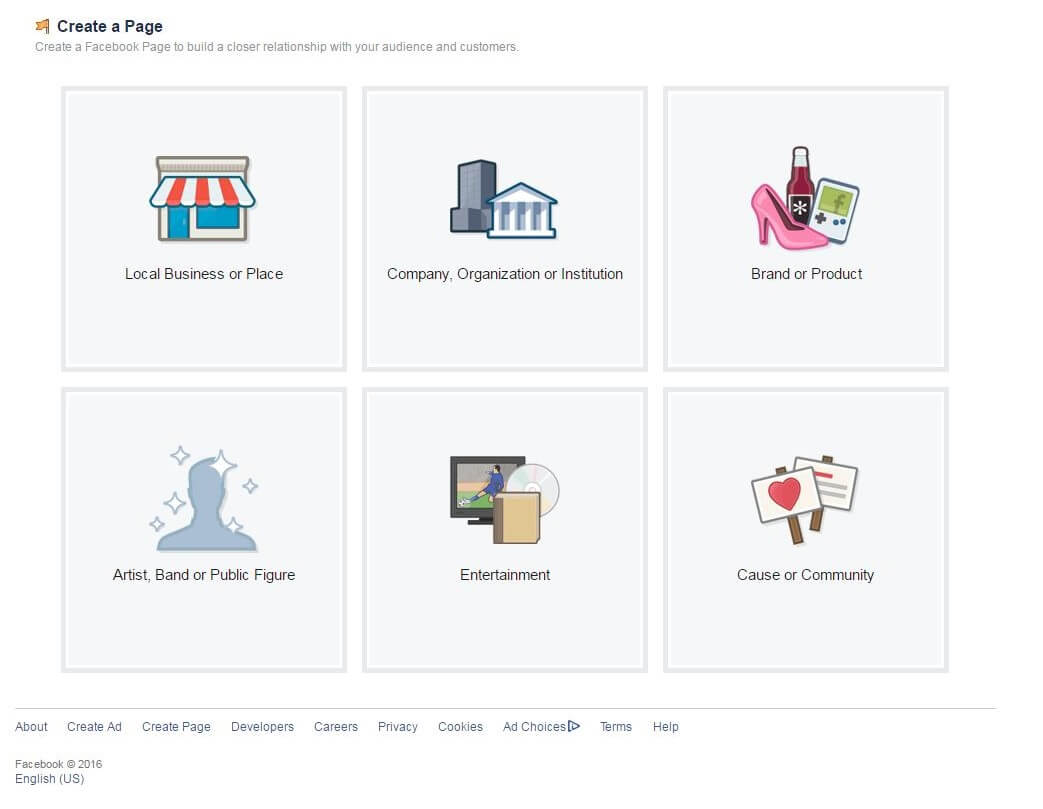Image resolution: width=1043 pixels, height=809 pixels.
Task: Change the language via English (US) link
Action: pyautogui.click(x=49, y=779)
